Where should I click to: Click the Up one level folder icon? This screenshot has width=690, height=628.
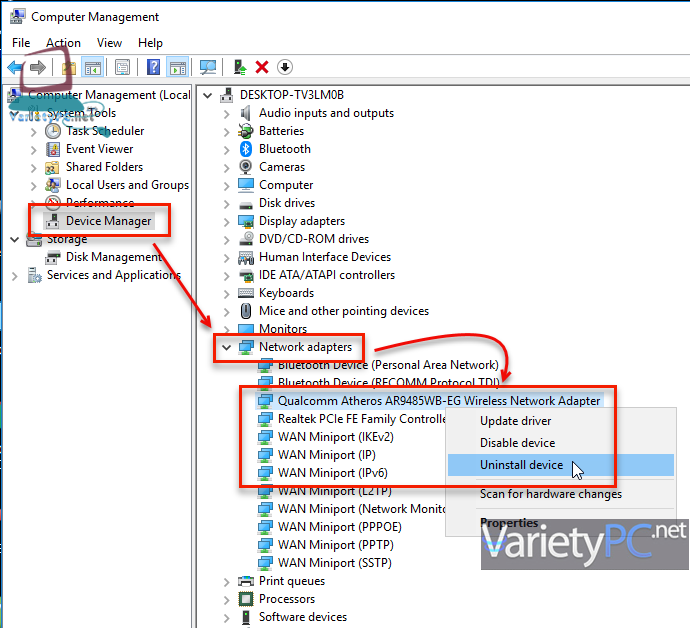tap(69, 68)
